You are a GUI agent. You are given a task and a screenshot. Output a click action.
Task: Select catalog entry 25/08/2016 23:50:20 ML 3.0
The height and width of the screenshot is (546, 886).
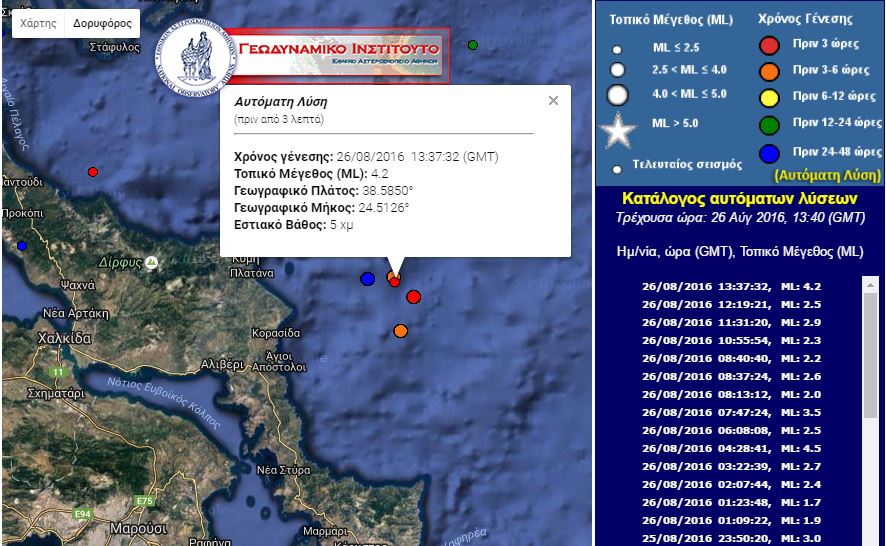[x=731, y=539]
